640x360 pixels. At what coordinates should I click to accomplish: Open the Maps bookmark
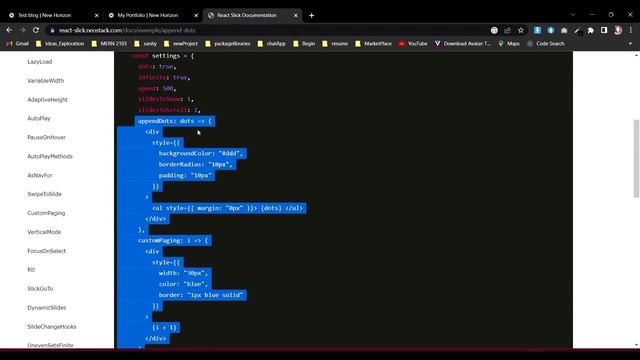coord(509,44)
